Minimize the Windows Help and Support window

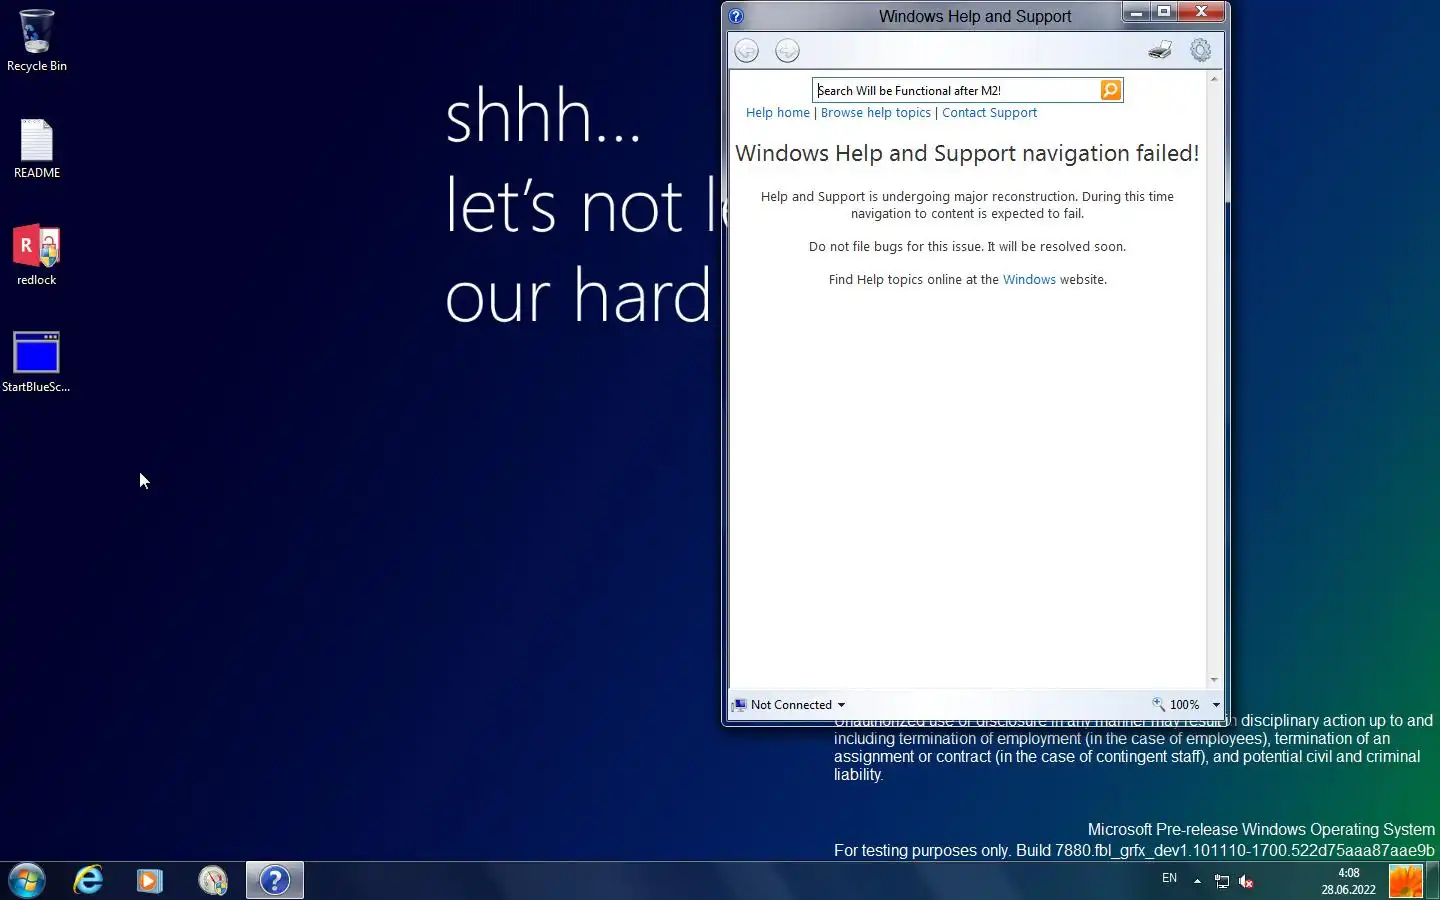[1136, 12]
